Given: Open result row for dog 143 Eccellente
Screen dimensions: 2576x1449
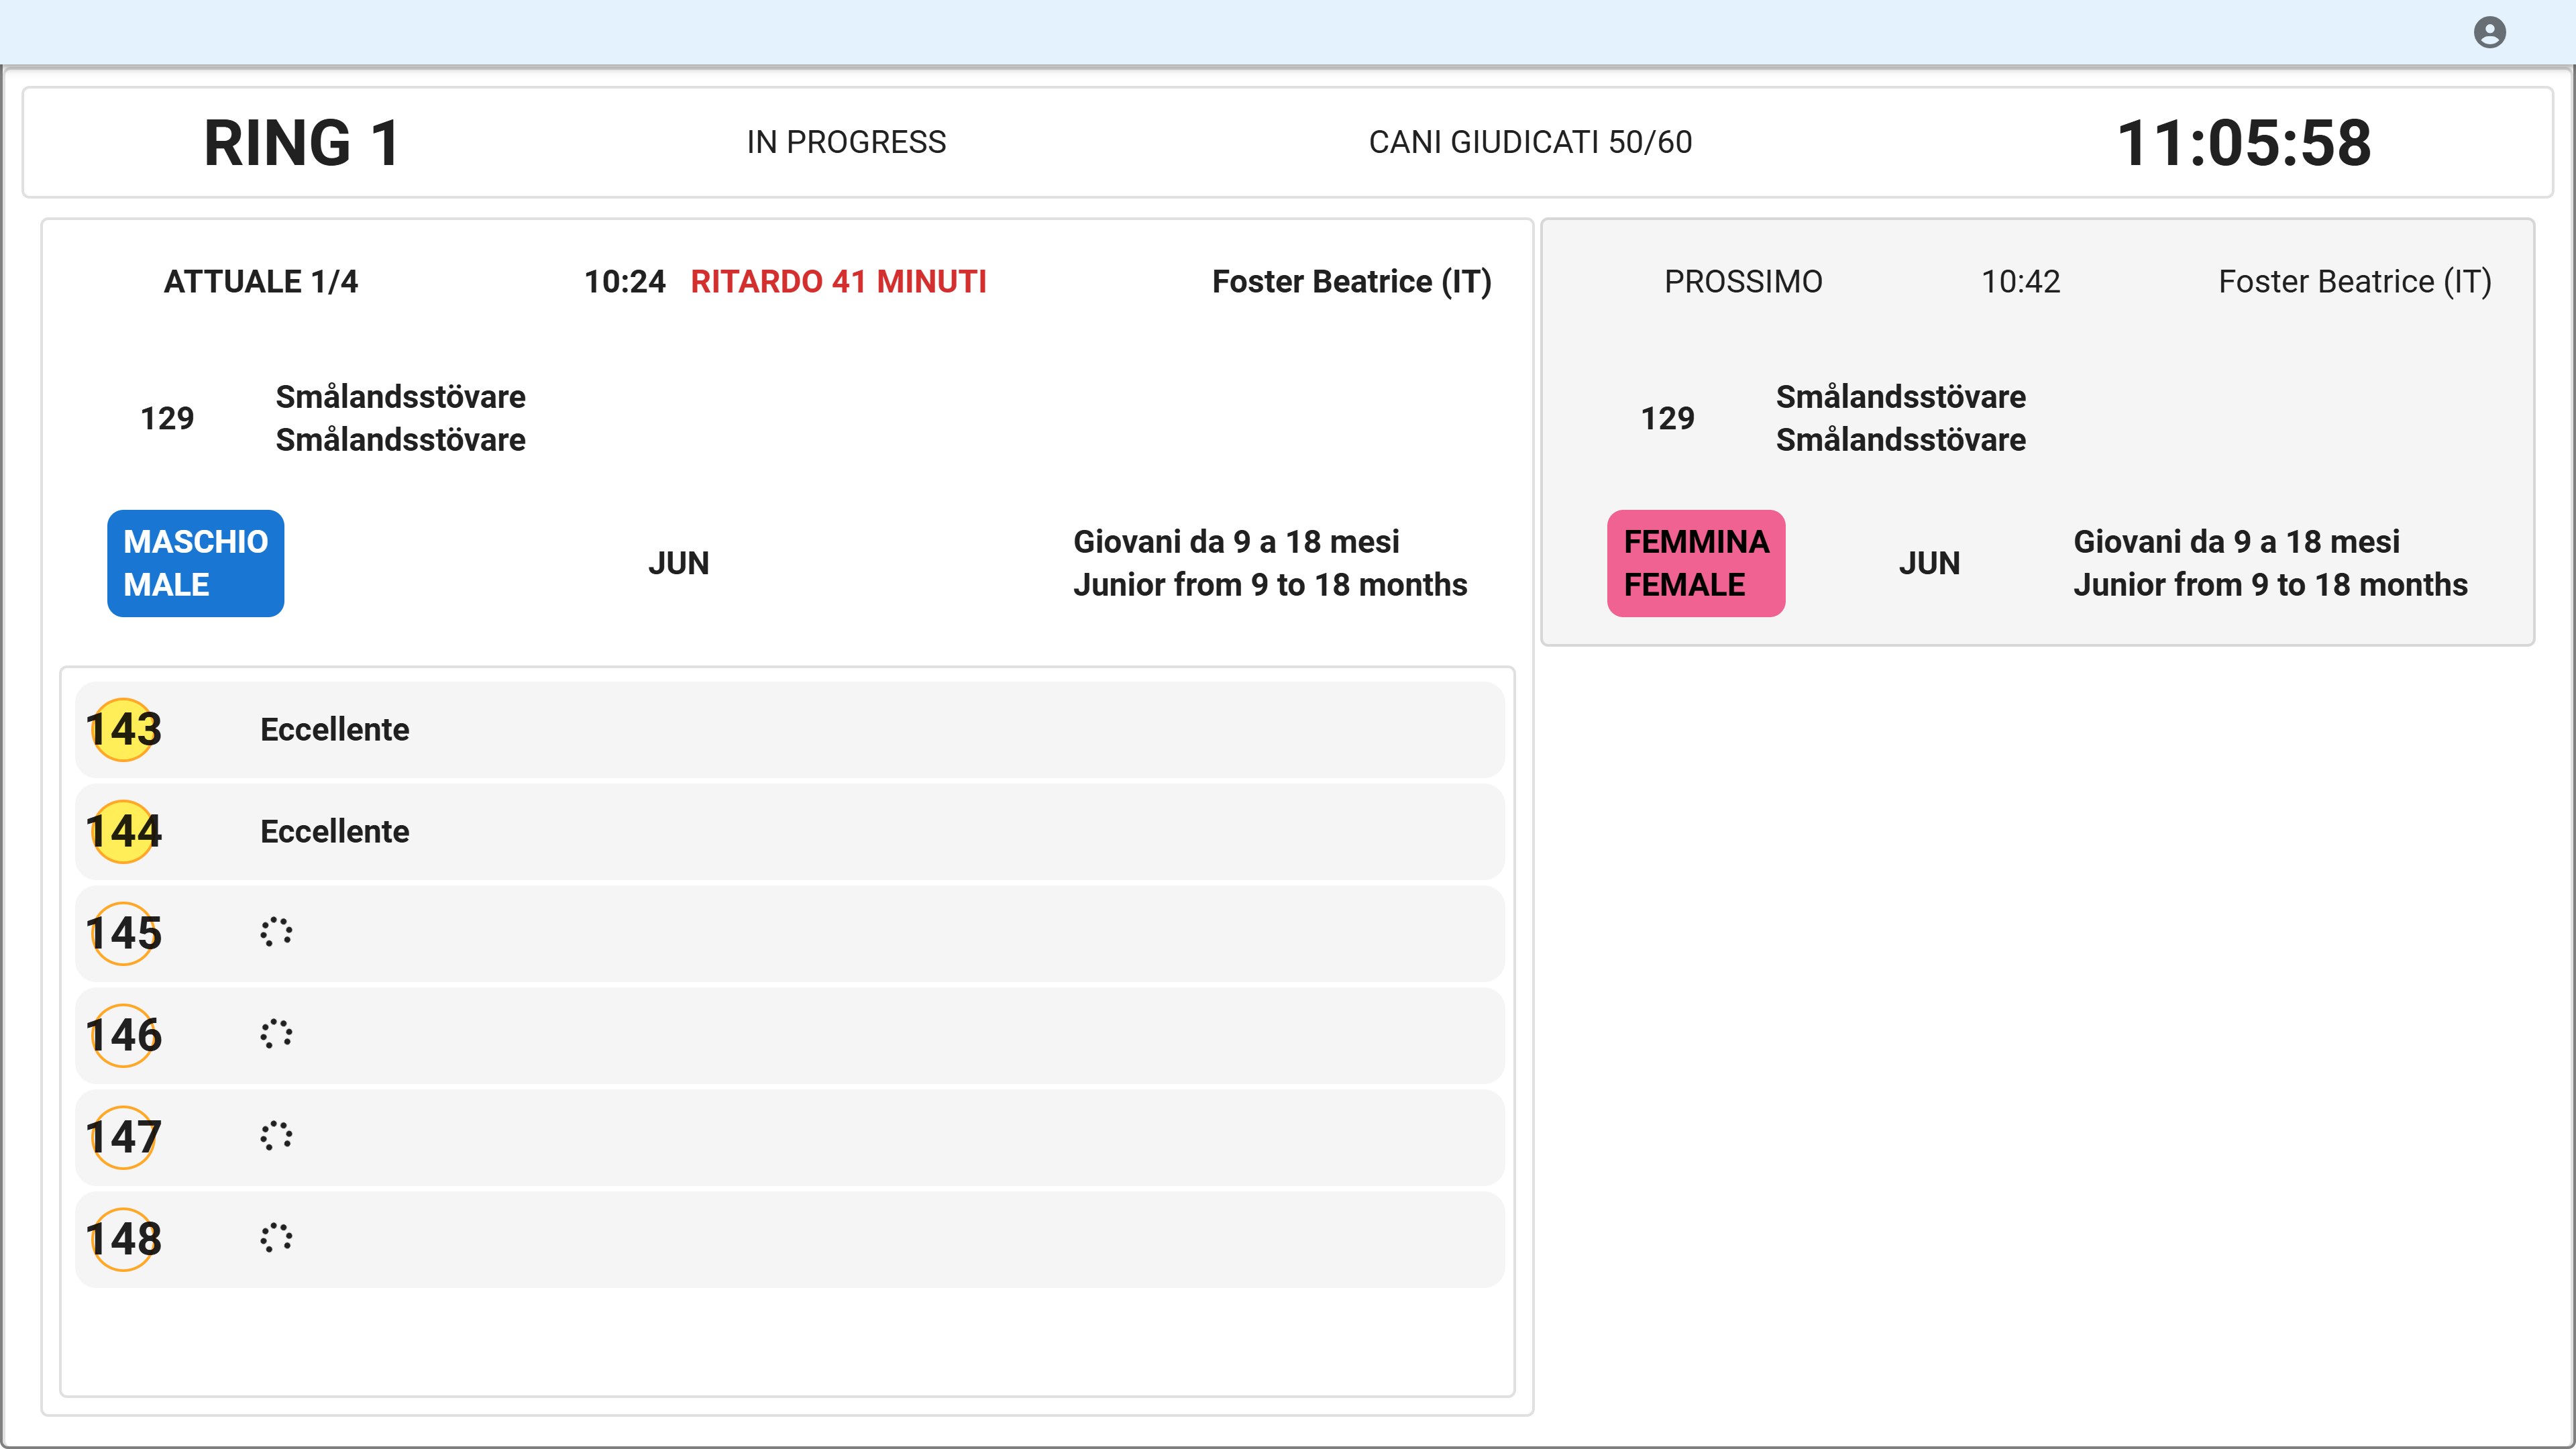Looking at the screenshot, I should tap(790, 730).
